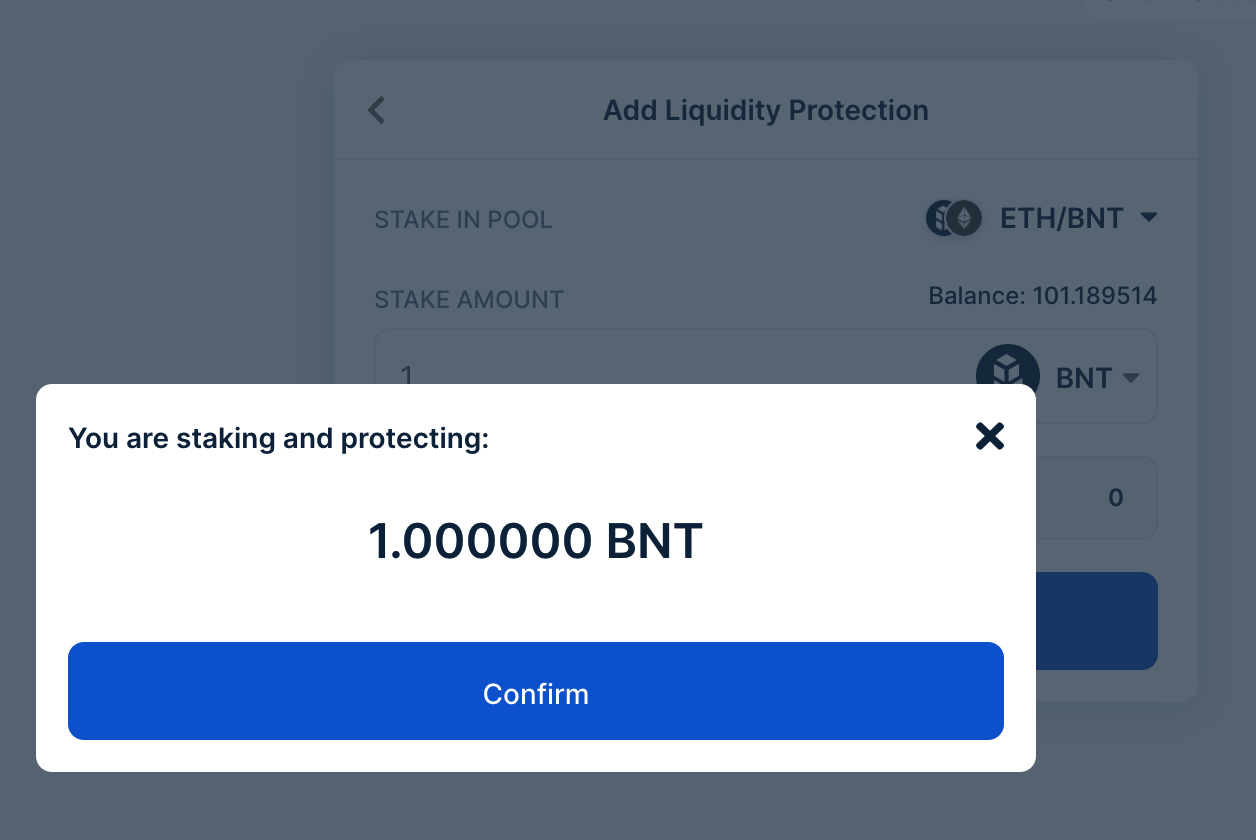Click the overlapping token pair icons beside ETH/BNT

tap(953, 217)
